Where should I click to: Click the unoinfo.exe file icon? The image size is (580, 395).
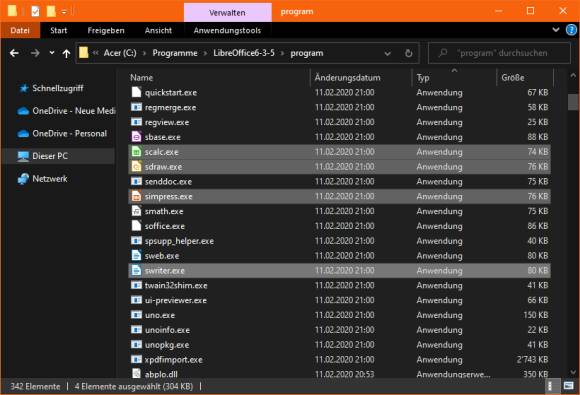136,330
